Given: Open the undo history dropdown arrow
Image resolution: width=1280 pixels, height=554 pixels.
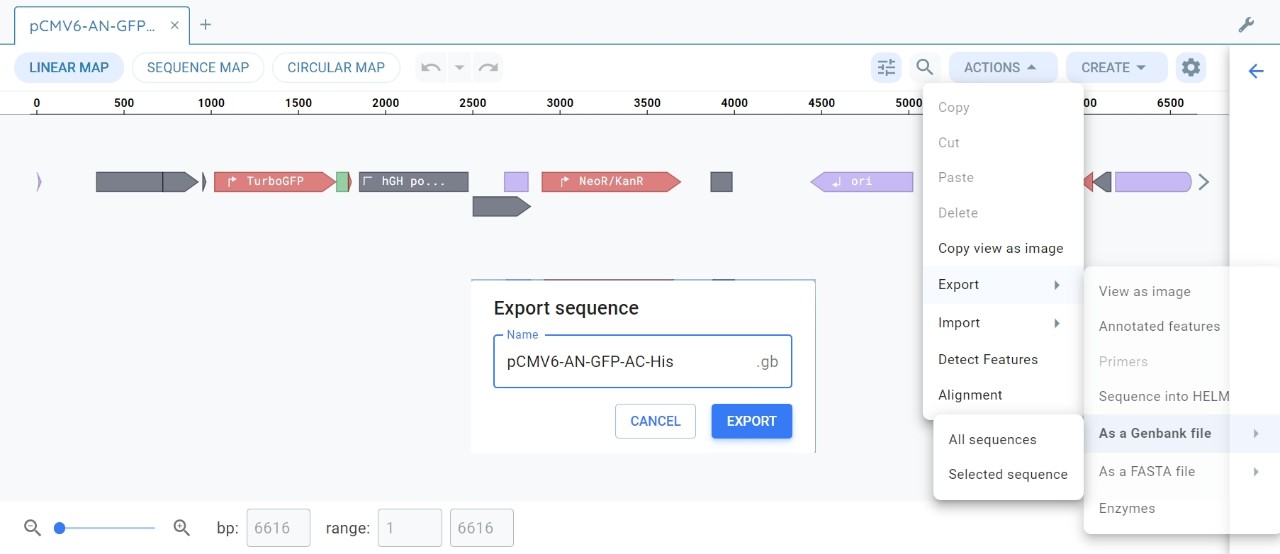Looking at the screenshot, I should pos(460,68).
